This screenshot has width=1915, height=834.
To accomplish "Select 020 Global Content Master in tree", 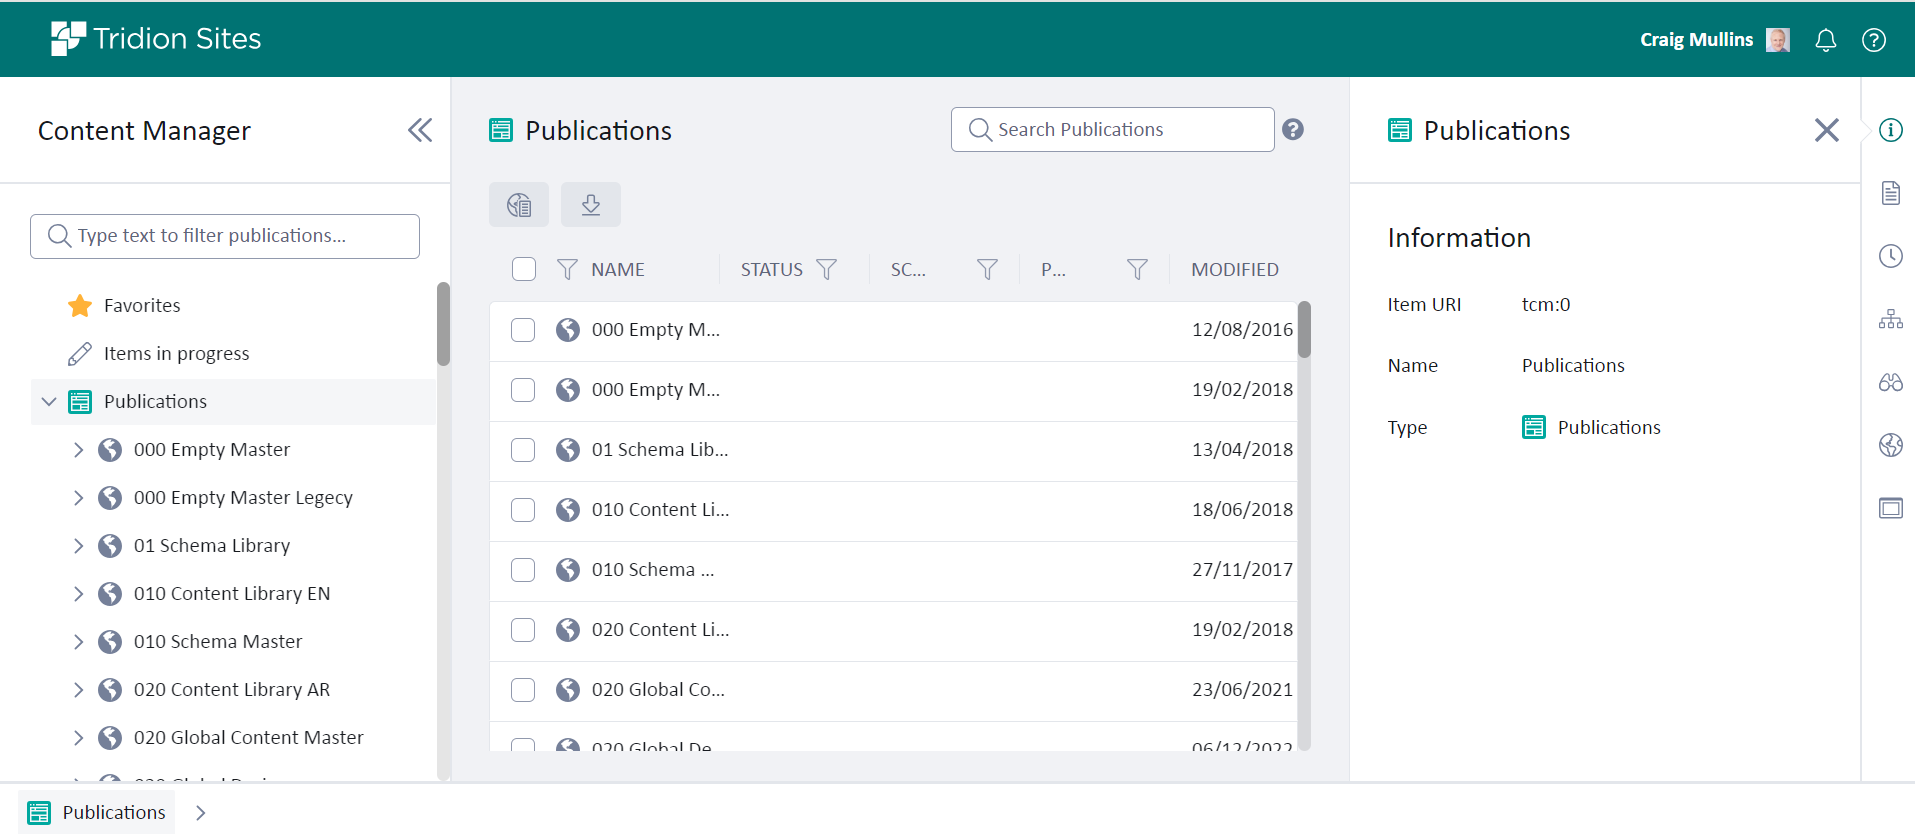I will tap(249, 738).
